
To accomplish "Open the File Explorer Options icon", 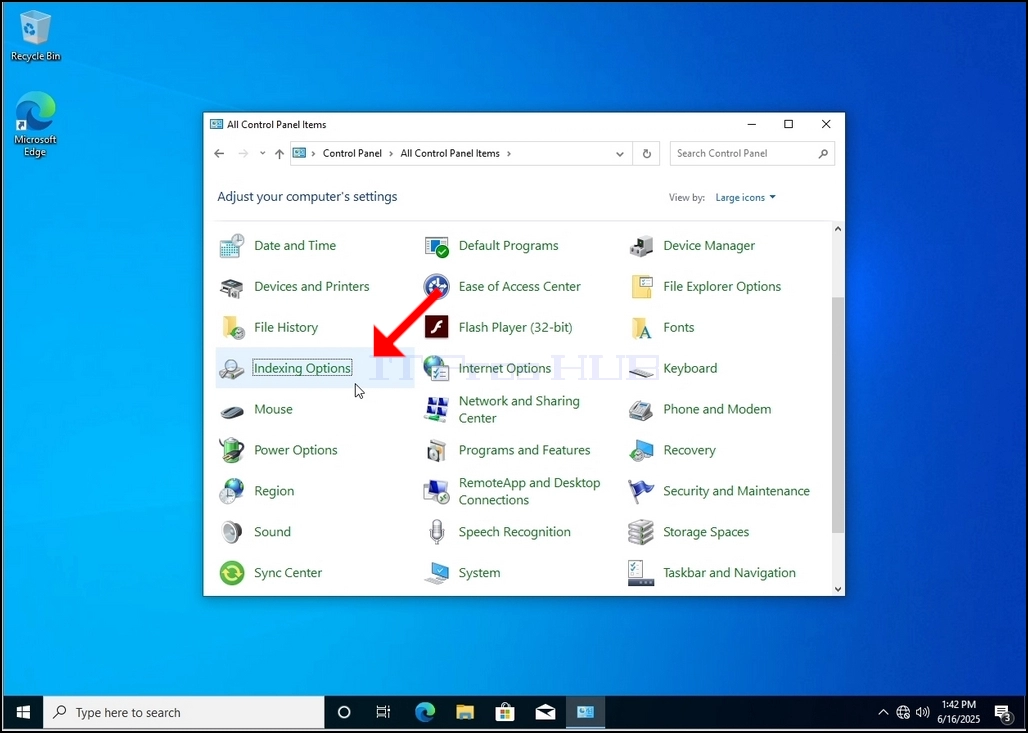I will click(641, 287).
